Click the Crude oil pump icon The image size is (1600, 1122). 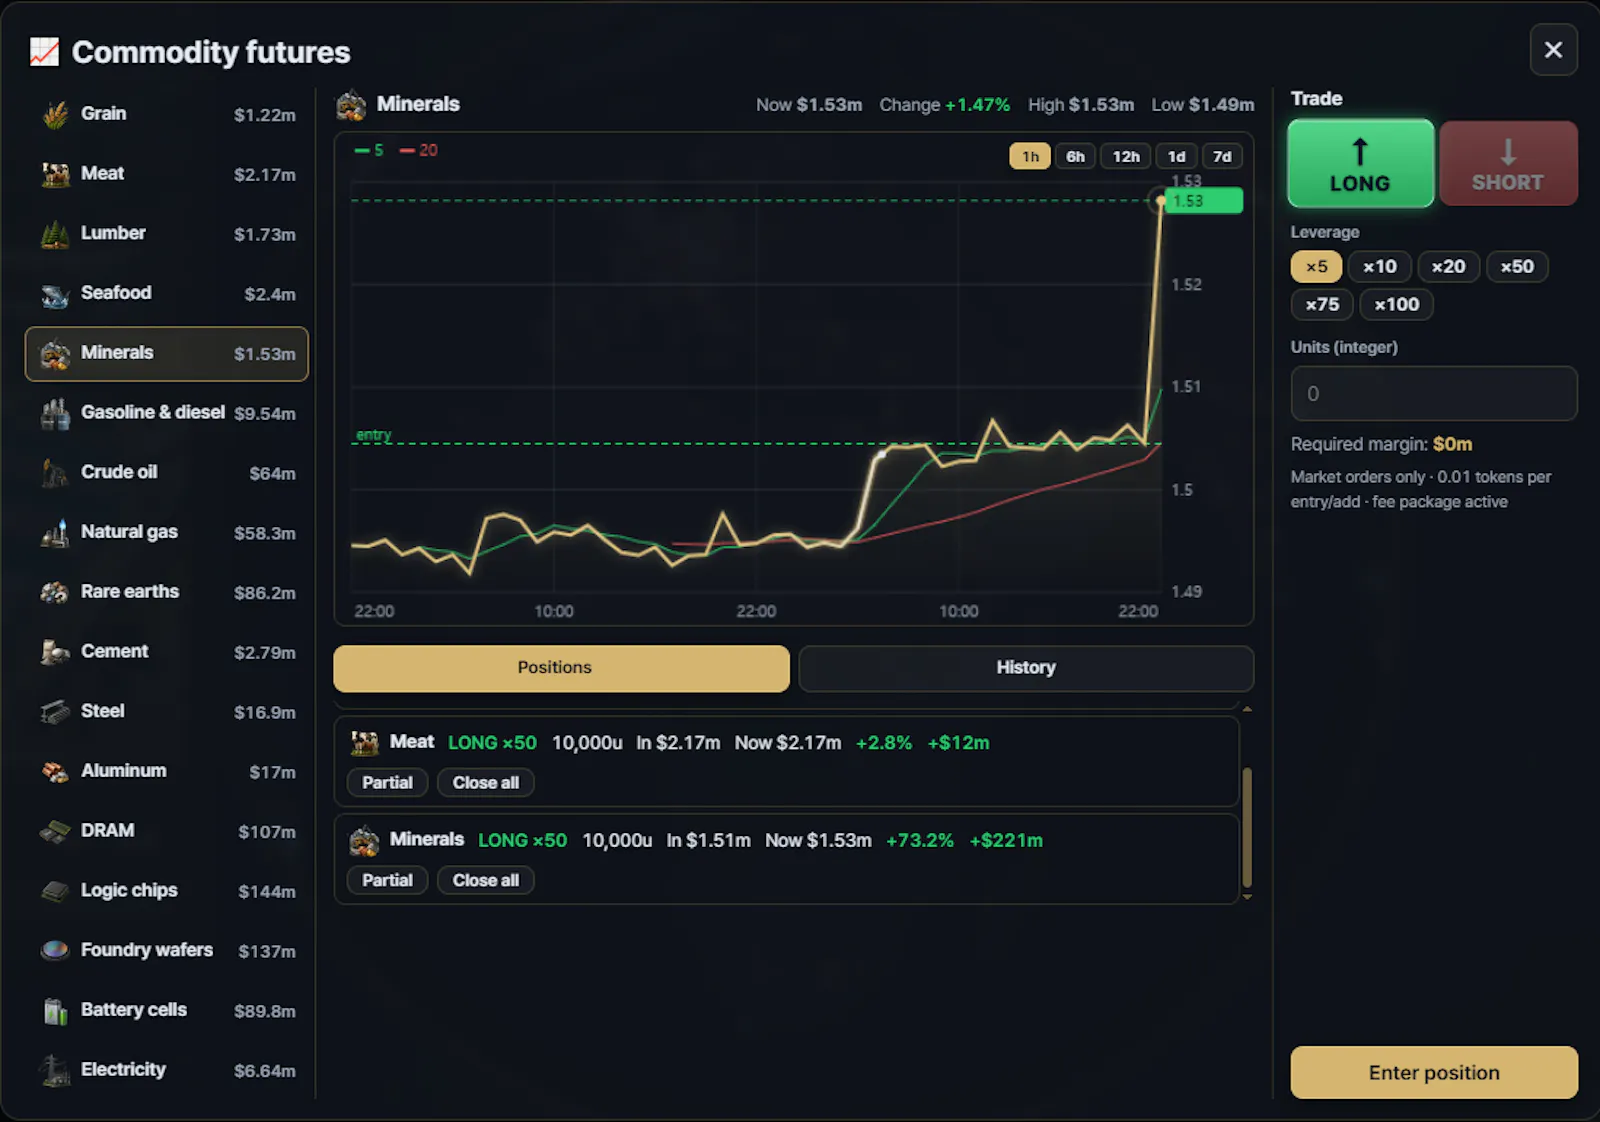coord(55,473)
